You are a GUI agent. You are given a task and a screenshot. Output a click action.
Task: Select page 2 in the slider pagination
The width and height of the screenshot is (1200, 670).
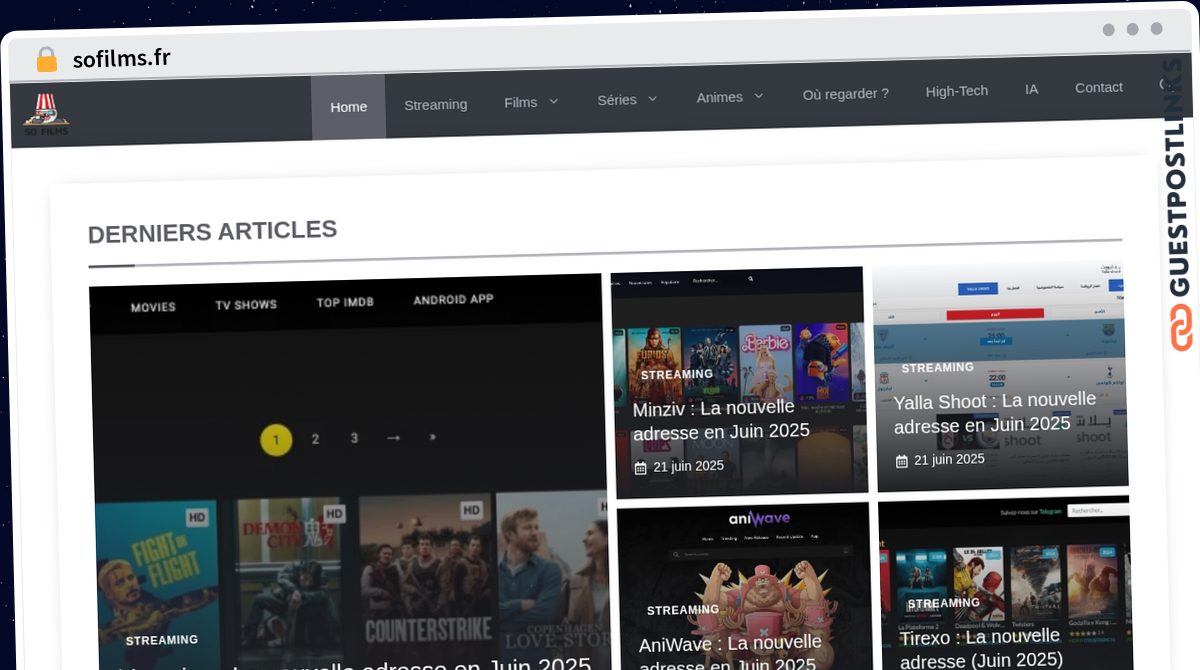[x=315, y=439]
